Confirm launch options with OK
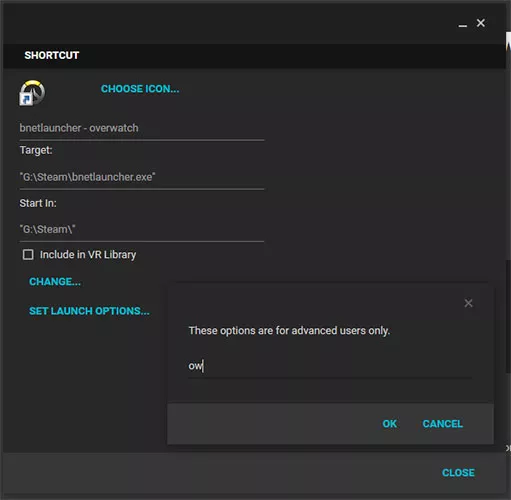This screenshot has width=511, height=500. (389, 424)
